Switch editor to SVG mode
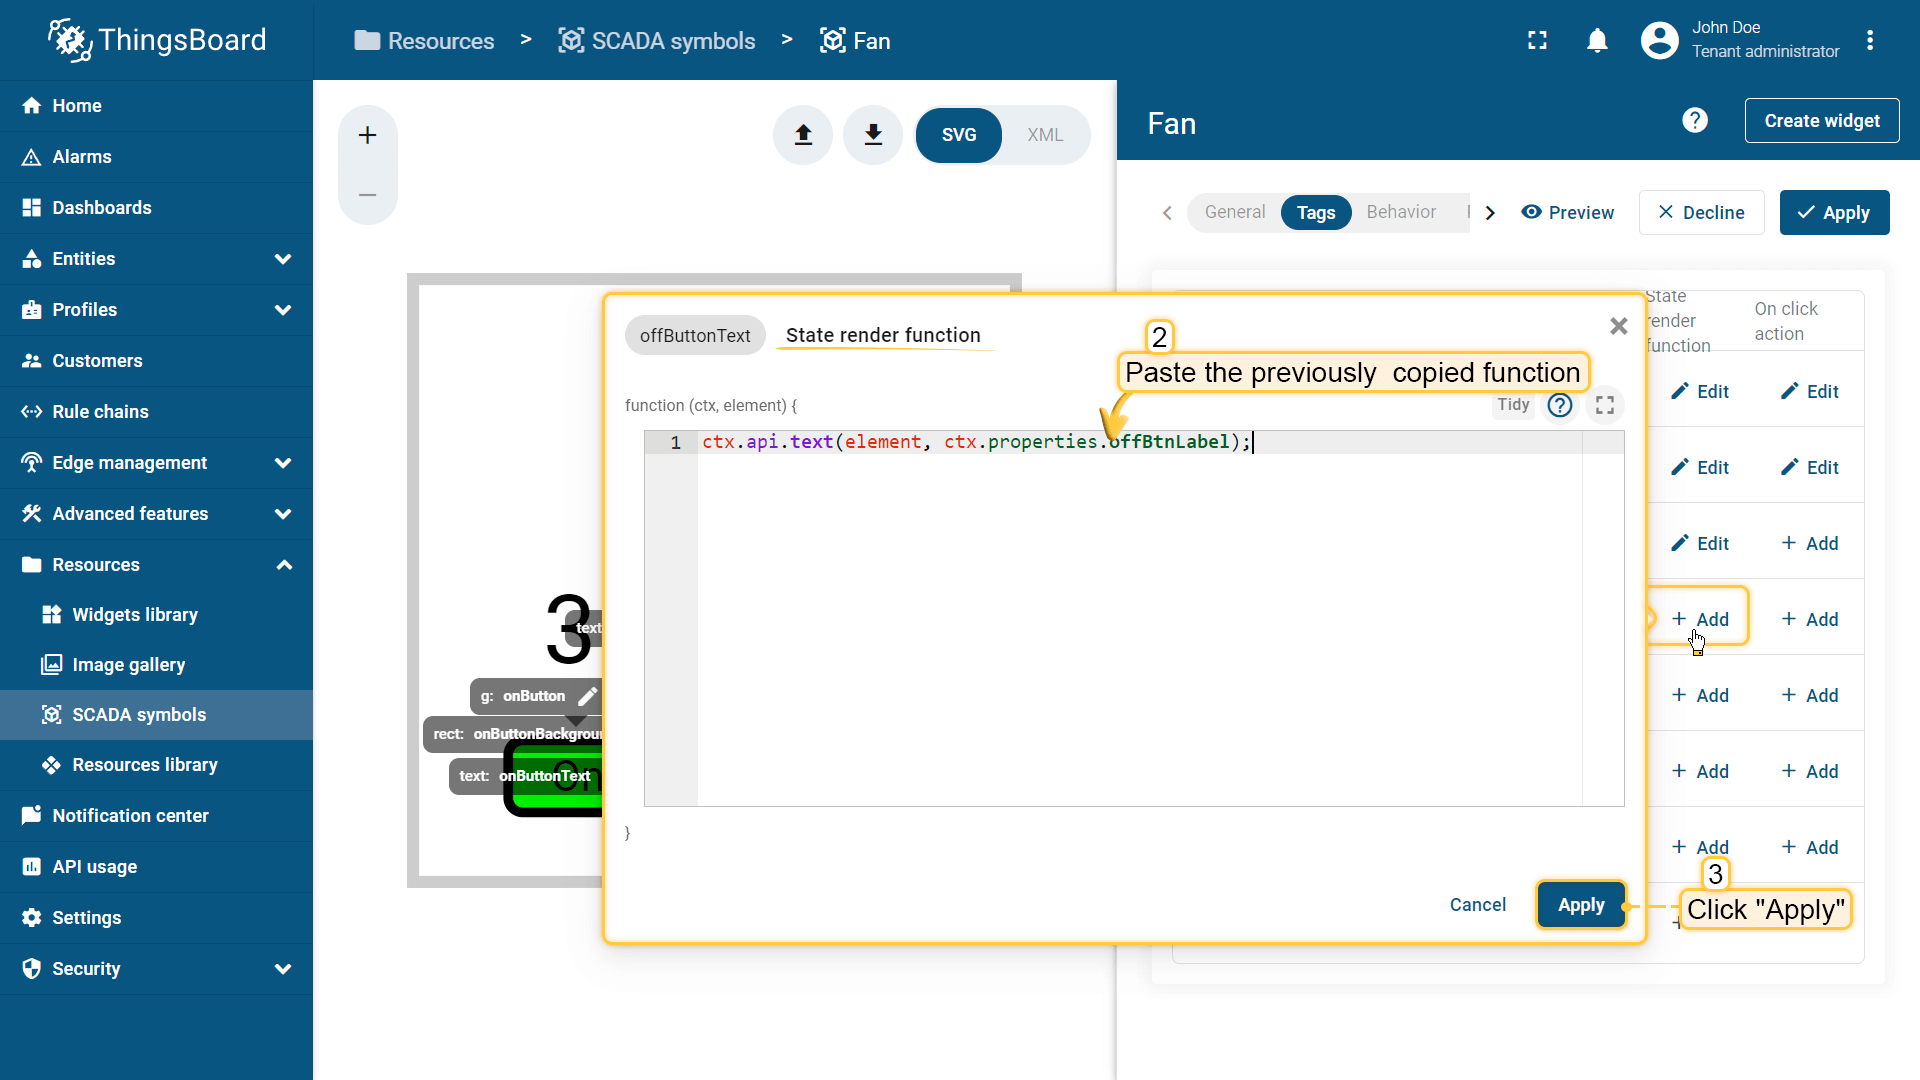Image resolution: width=1920 pixels, height=1080 pixels. point(958,135)
